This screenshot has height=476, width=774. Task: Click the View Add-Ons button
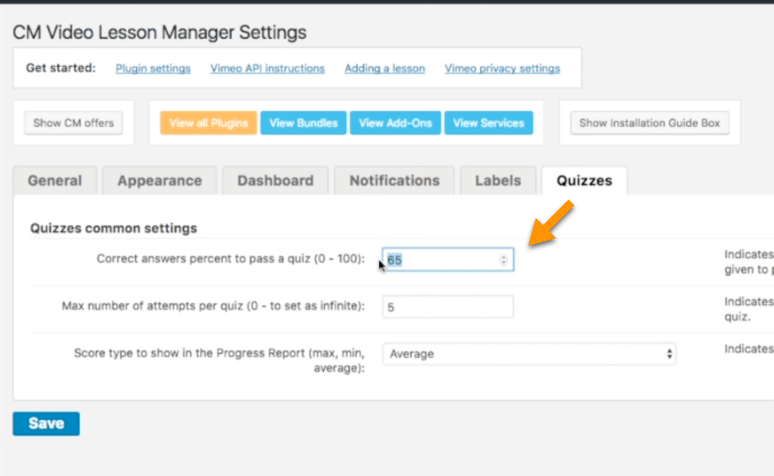395,124
